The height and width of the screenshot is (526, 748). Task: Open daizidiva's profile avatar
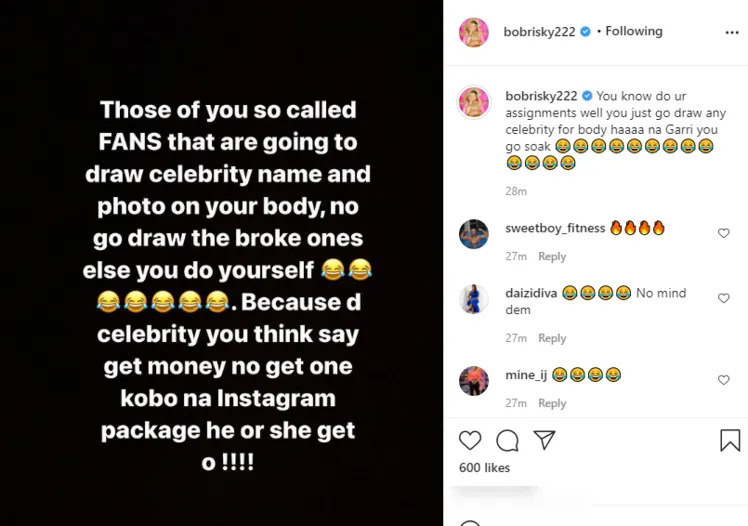(x=473, y=299)
